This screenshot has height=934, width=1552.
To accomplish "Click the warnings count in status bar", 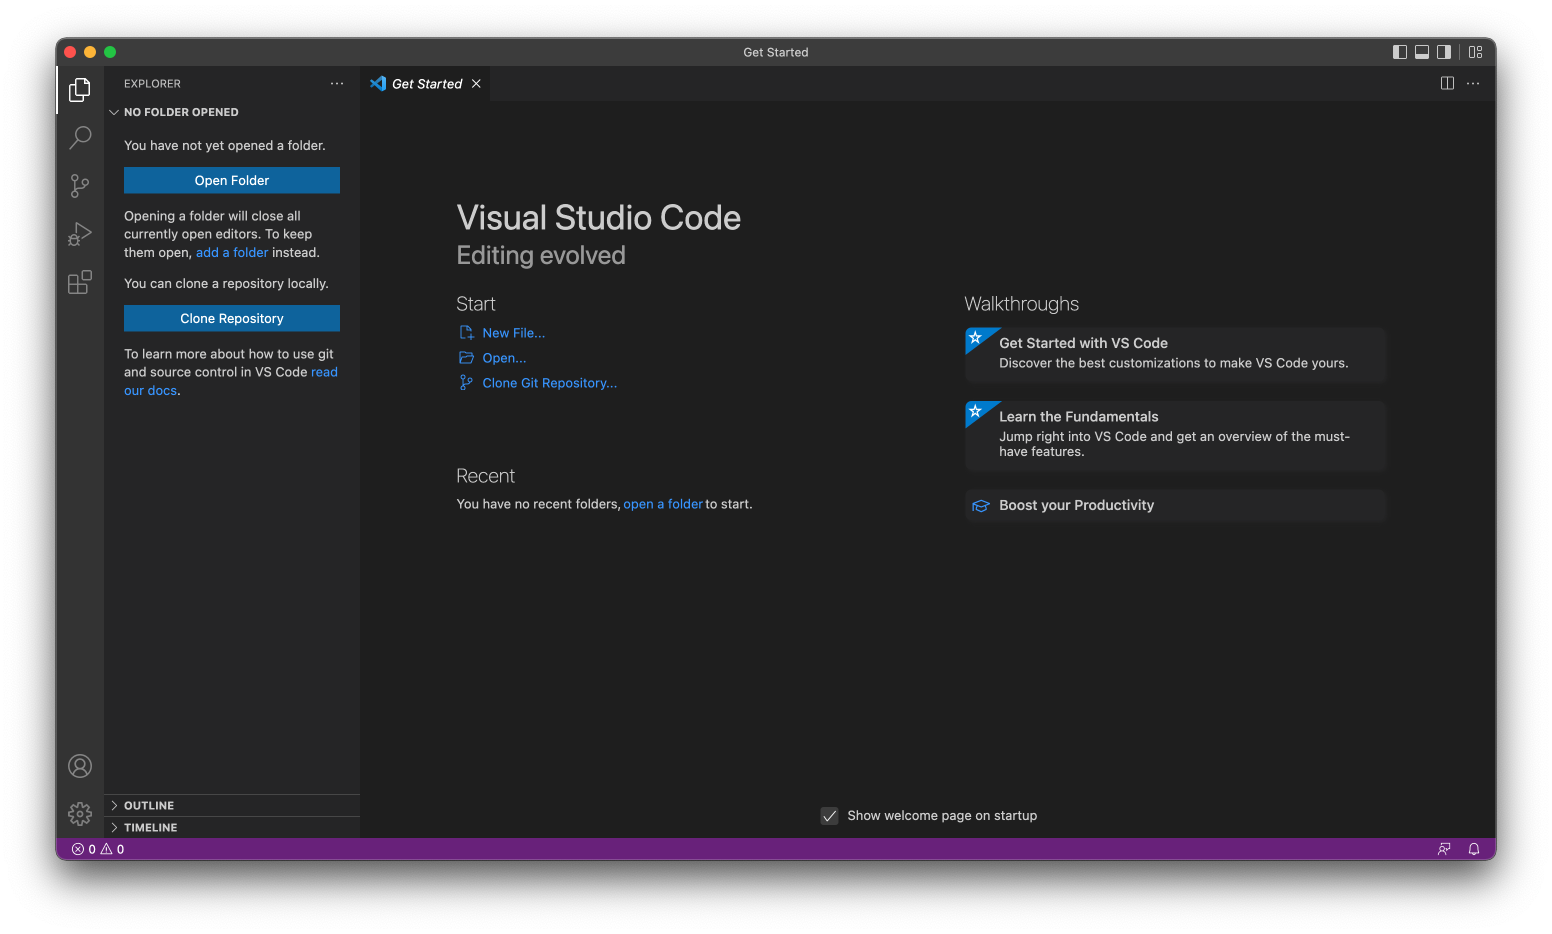I will (x=113, y=849).
